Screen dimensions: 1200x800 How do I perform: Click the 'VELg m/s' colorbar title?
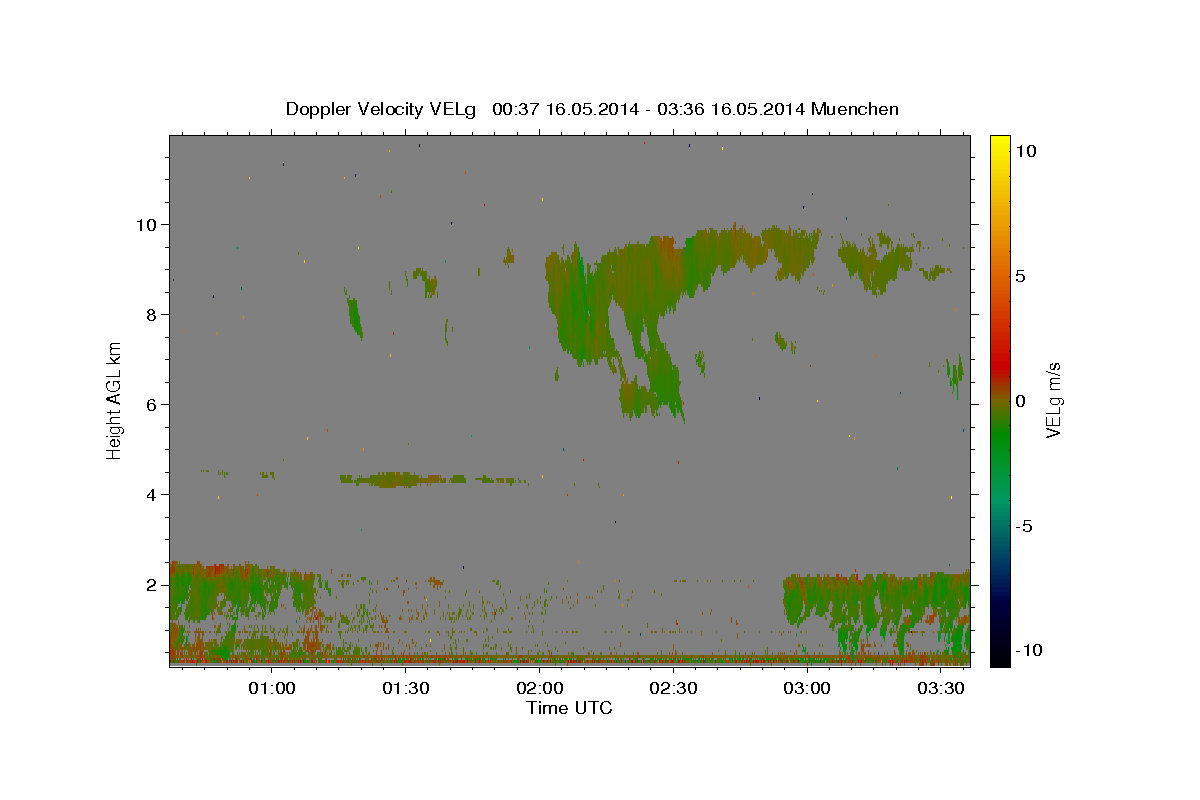(1053, 401)
